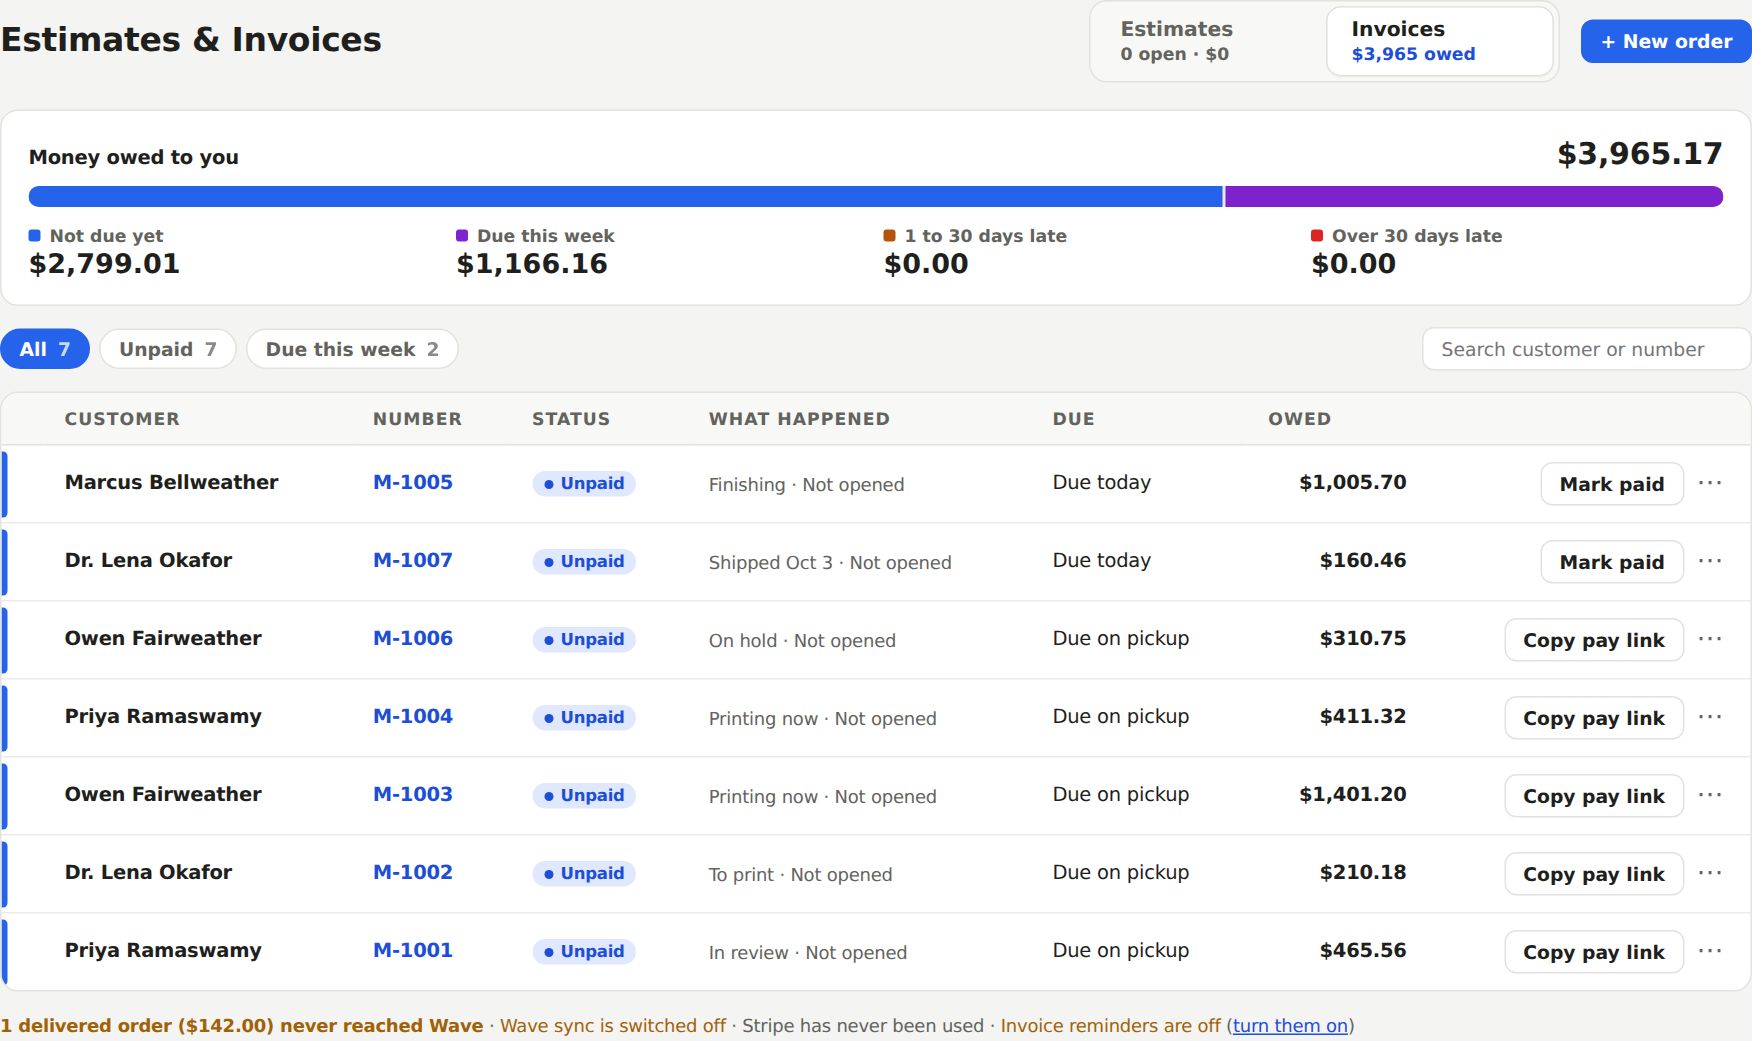The height and width of the screenshot is (1041, 1752).
Task: Click 'Finishing · Not opened' text
Action: [x=806, y=484]
